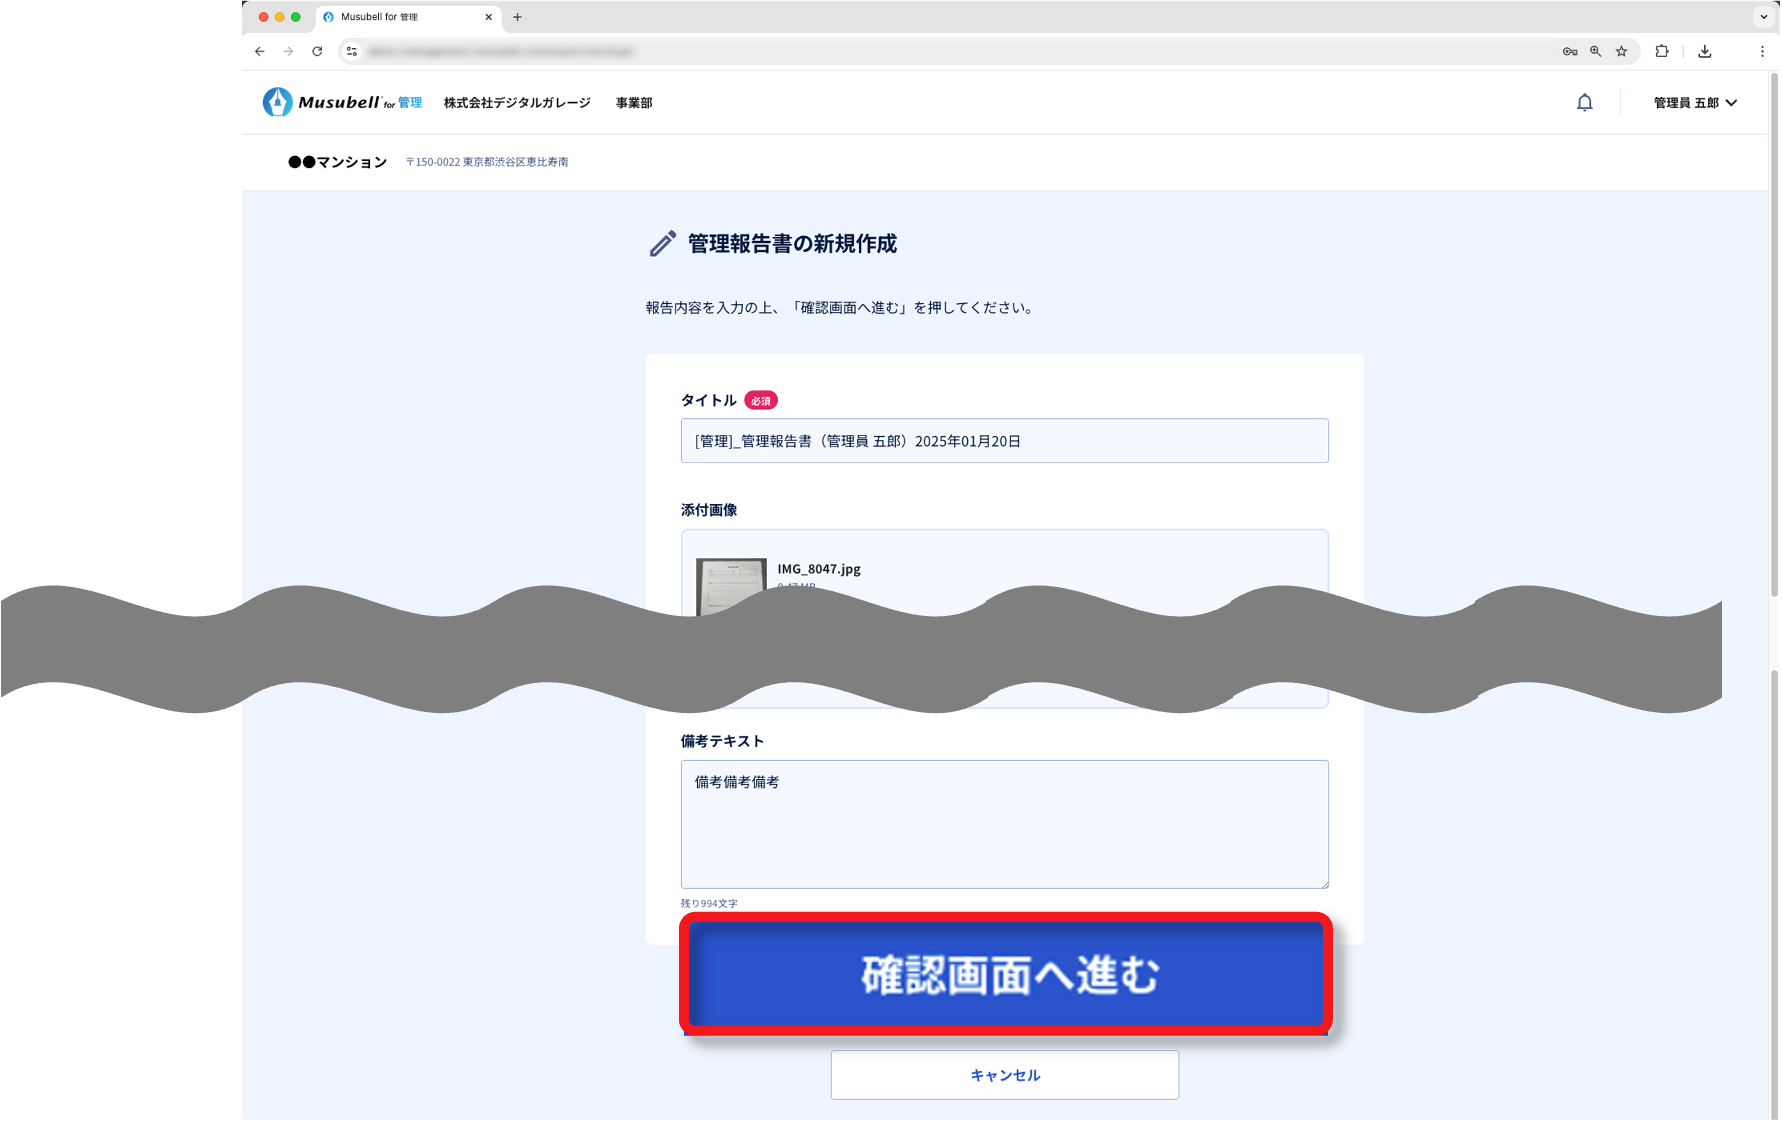Click the IMG_8047.jpg thumbnail

731,583
